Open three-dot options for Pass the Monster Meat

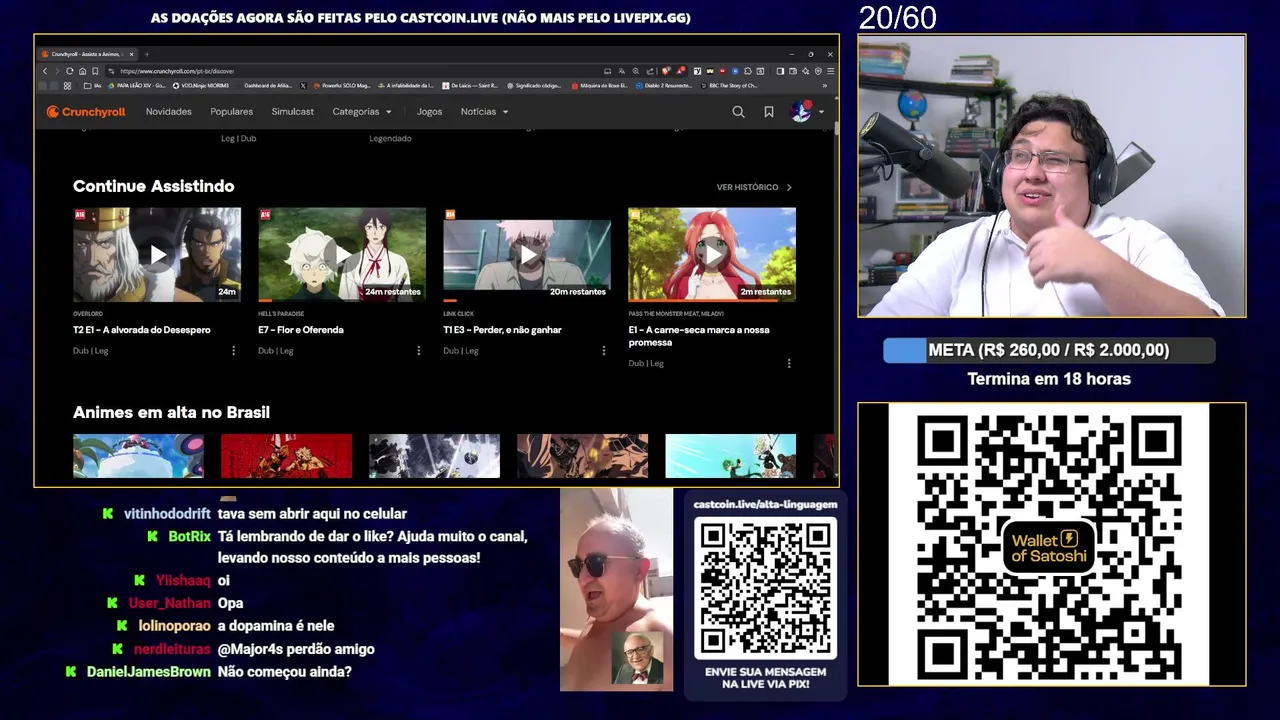click(789, 364)
